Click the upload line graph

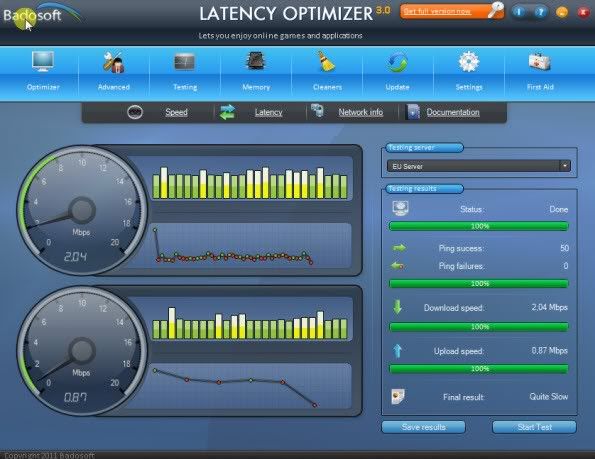[250, 386]
